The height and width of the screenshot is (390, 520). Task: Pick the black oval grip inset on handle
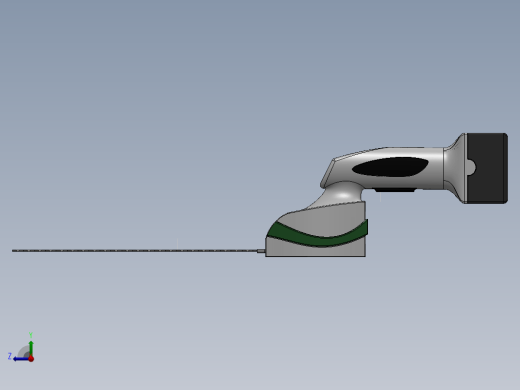[x=390, y=167]
